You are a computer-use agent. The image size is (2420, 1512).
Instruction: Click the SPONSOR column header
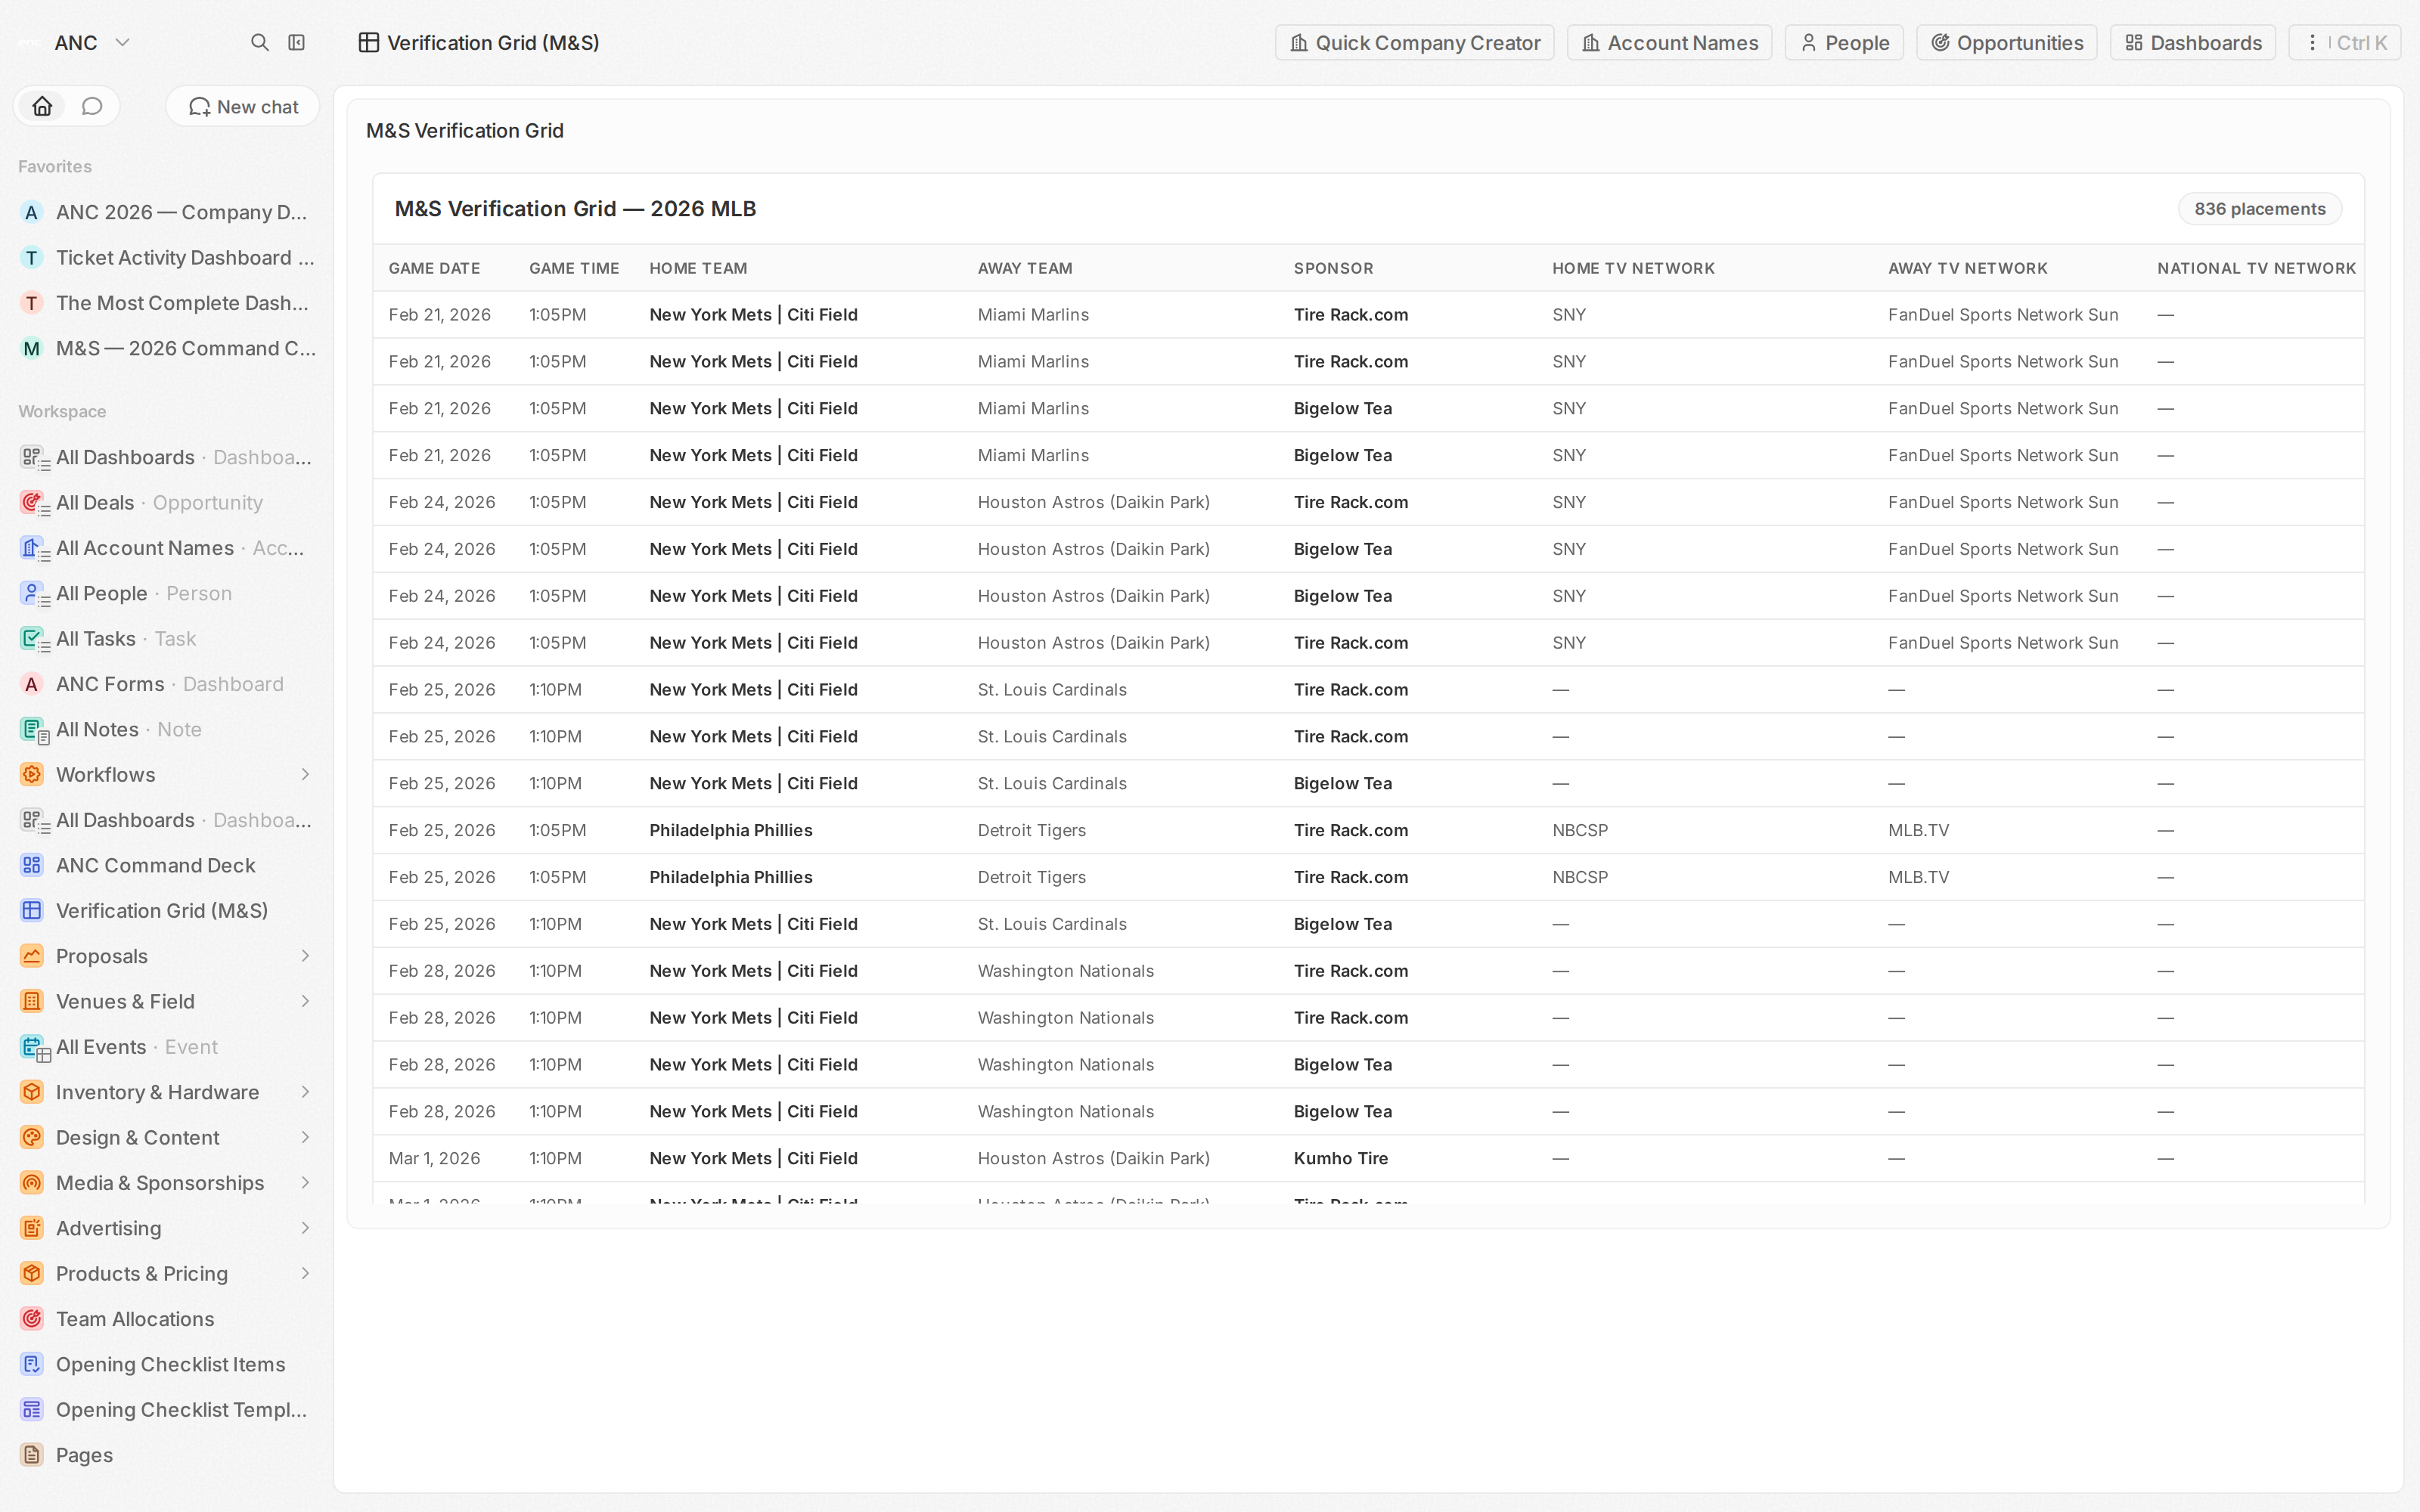[x=1333, y=268]
